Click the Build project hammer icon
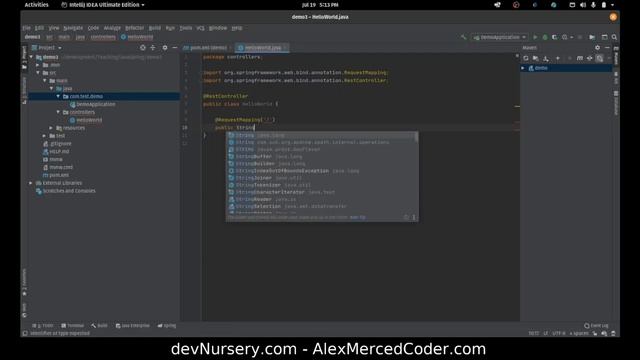 (x=463, y=37)
